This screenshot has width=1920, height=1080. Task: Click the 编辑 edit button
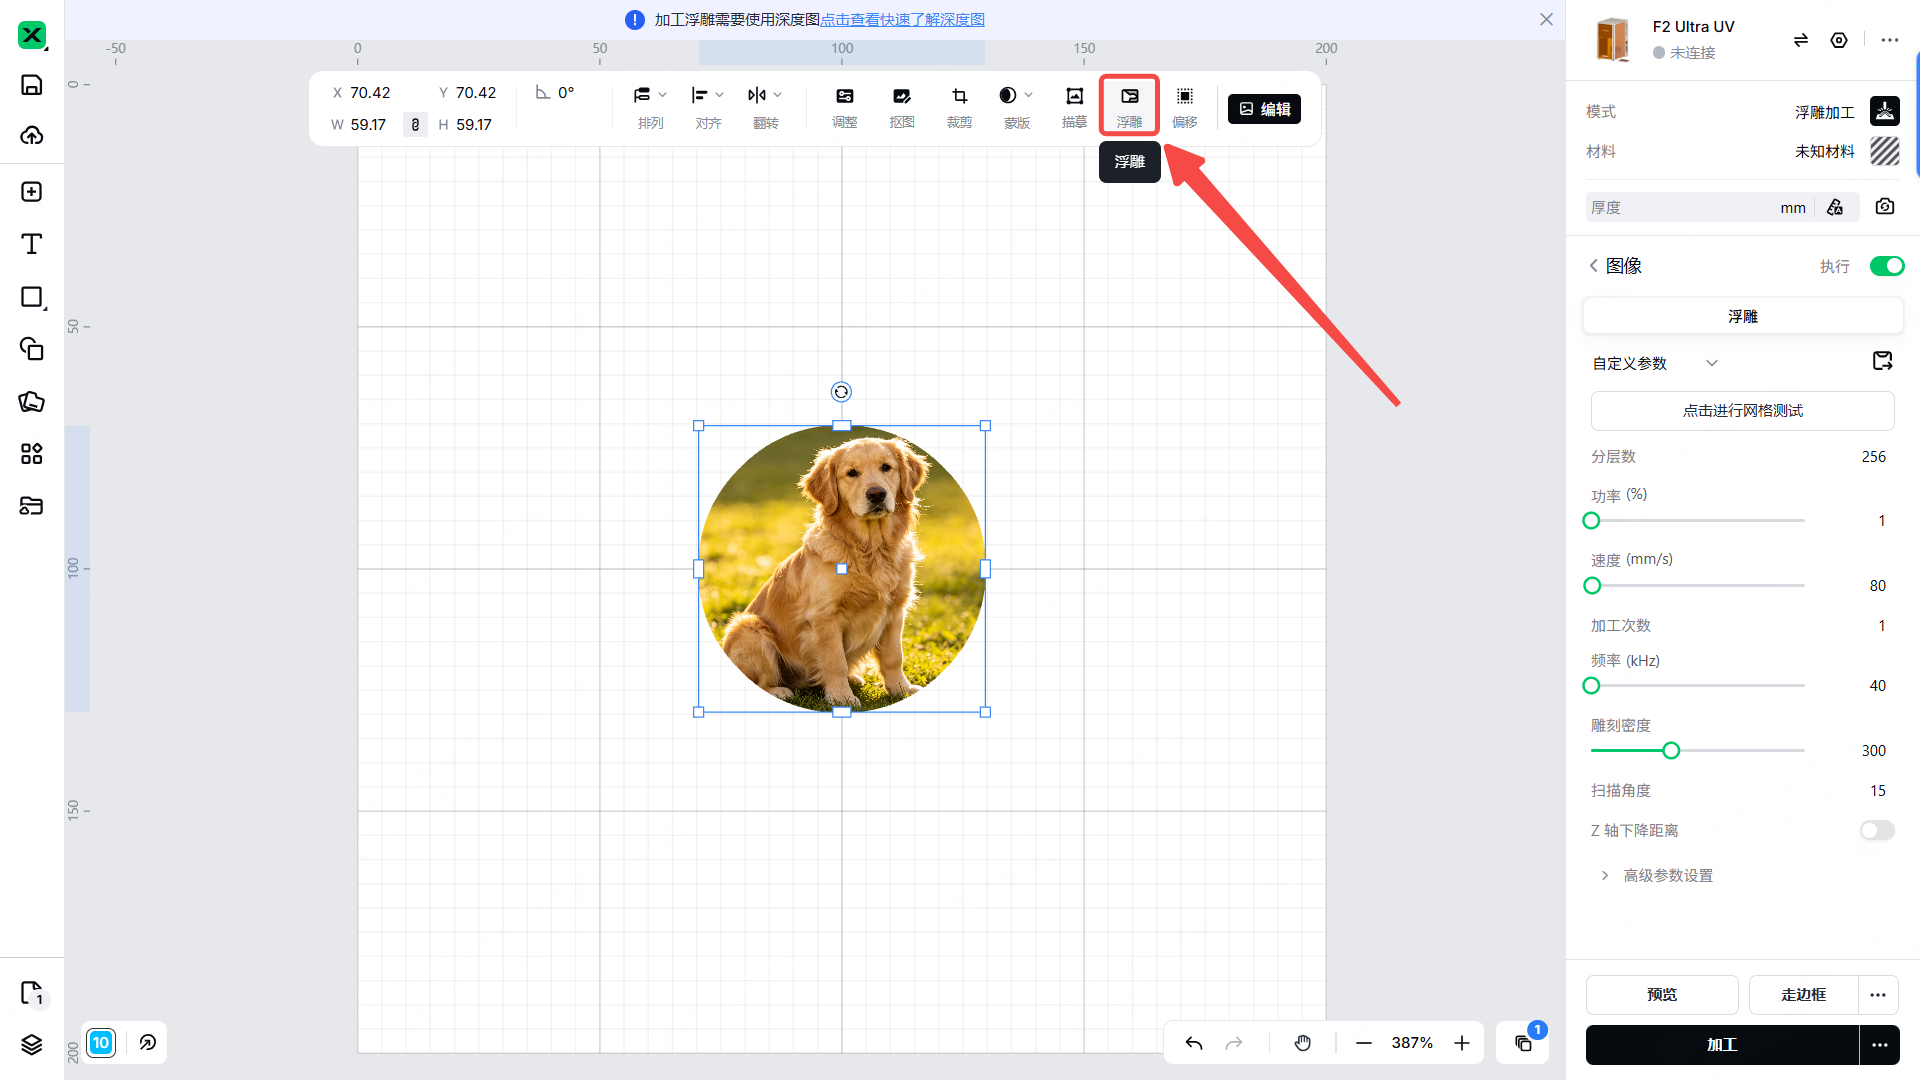[1264, 109]
